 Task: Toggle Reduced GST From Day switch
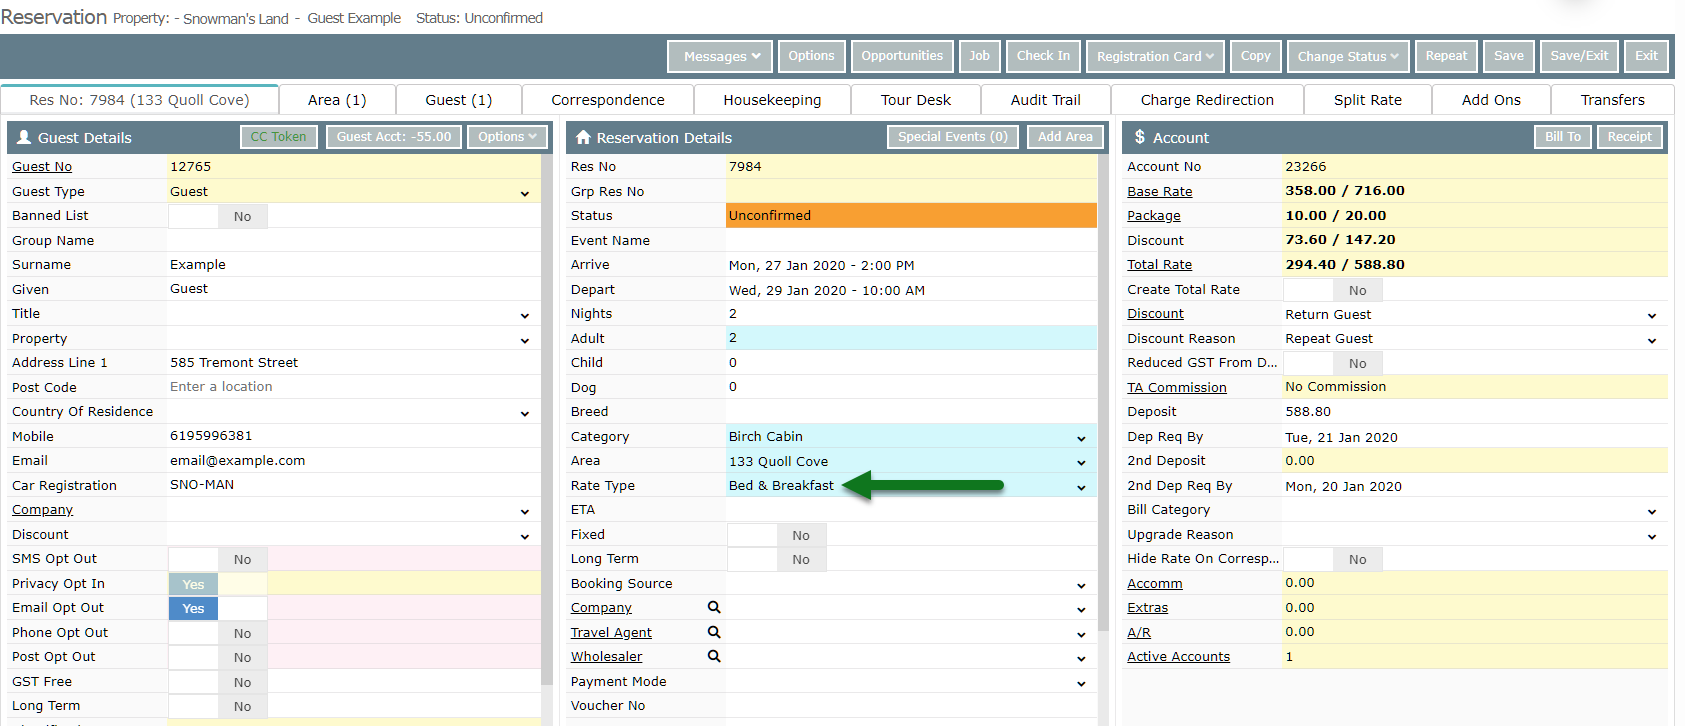coord(1333,363)
